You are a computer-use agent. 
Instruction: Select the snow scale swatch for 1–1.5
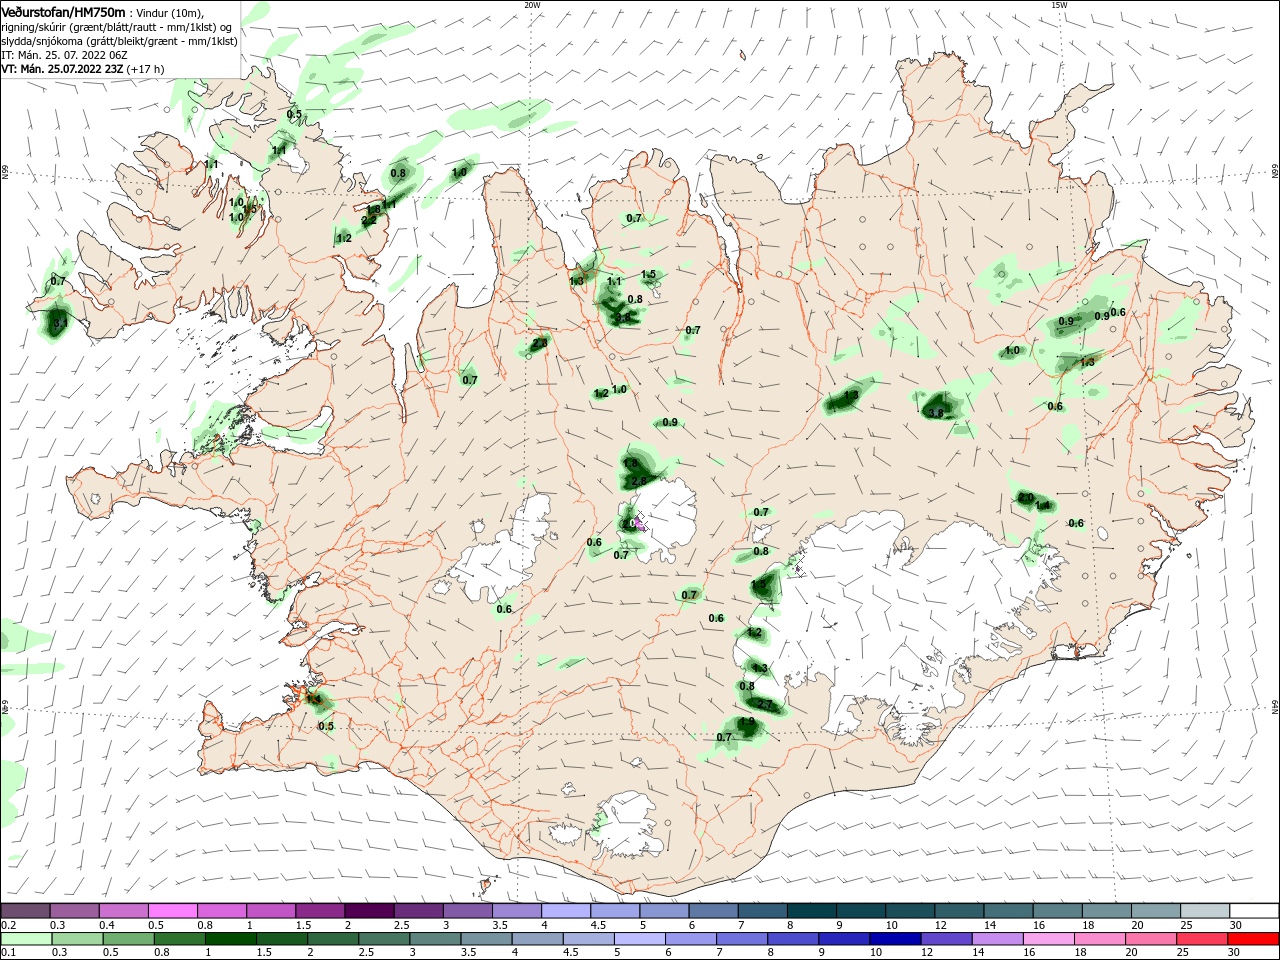click(x=271, y=911)
